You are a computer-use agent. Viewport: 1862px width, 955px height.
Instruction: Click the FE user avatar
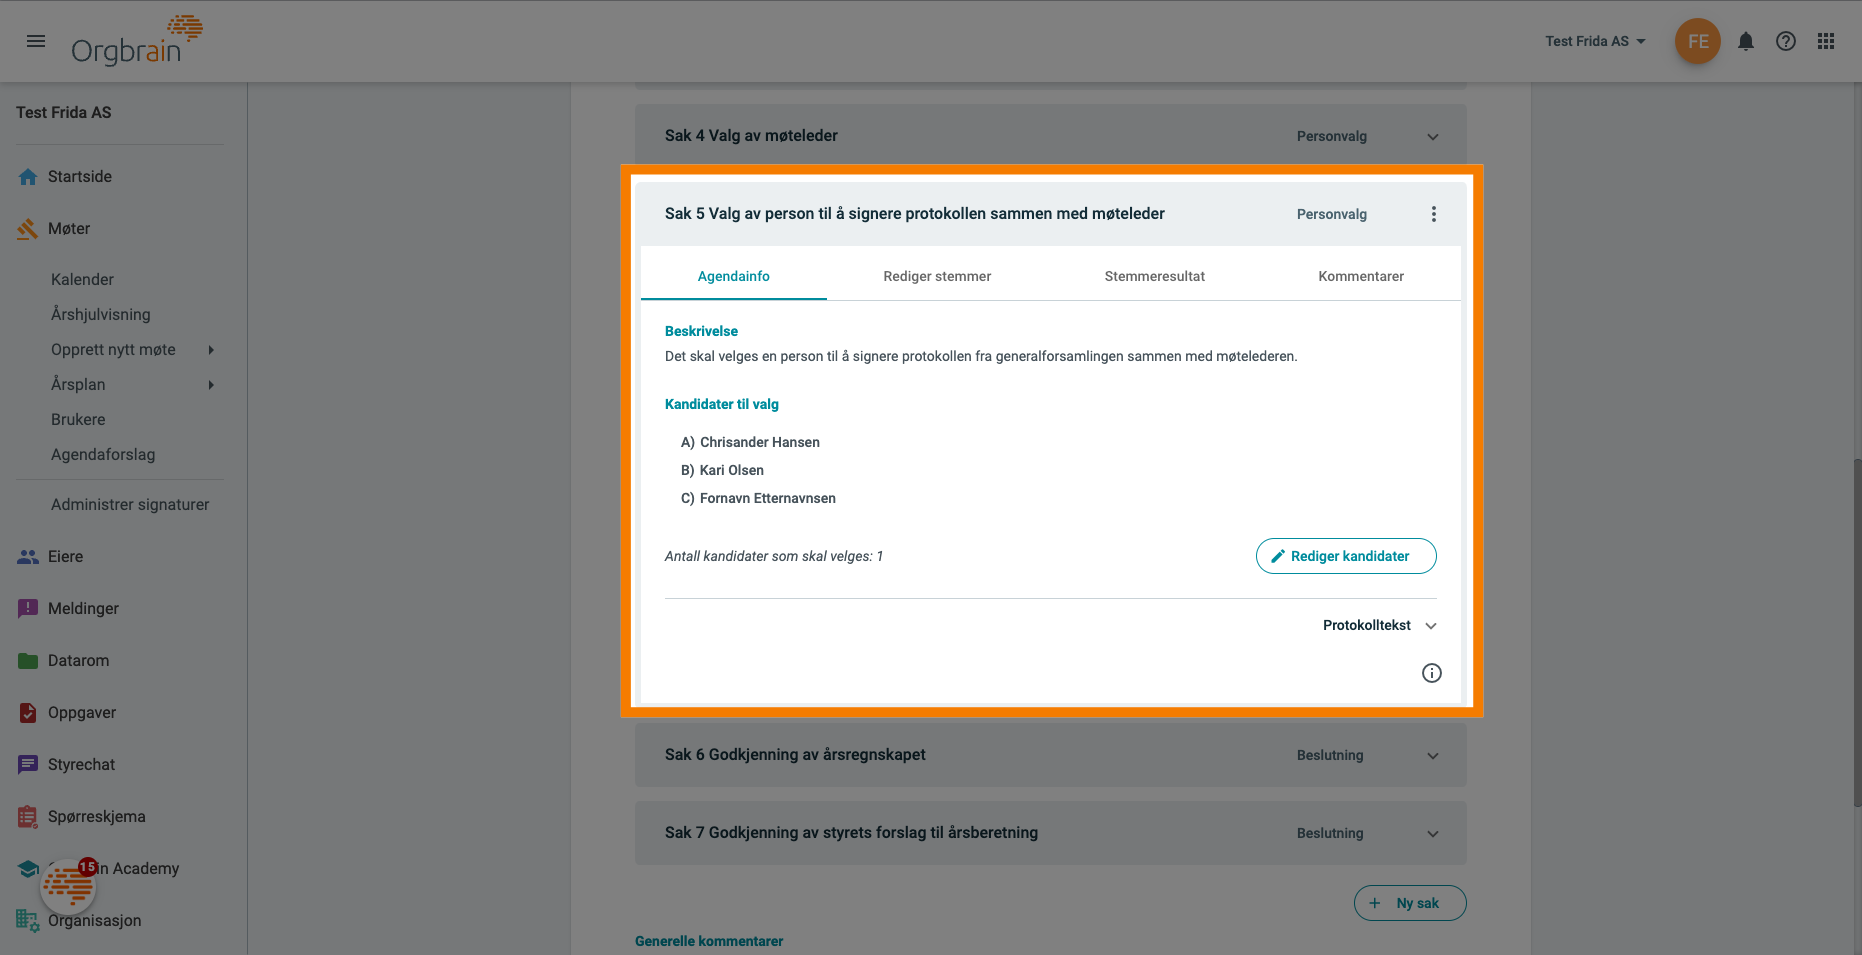point(1697,41)
